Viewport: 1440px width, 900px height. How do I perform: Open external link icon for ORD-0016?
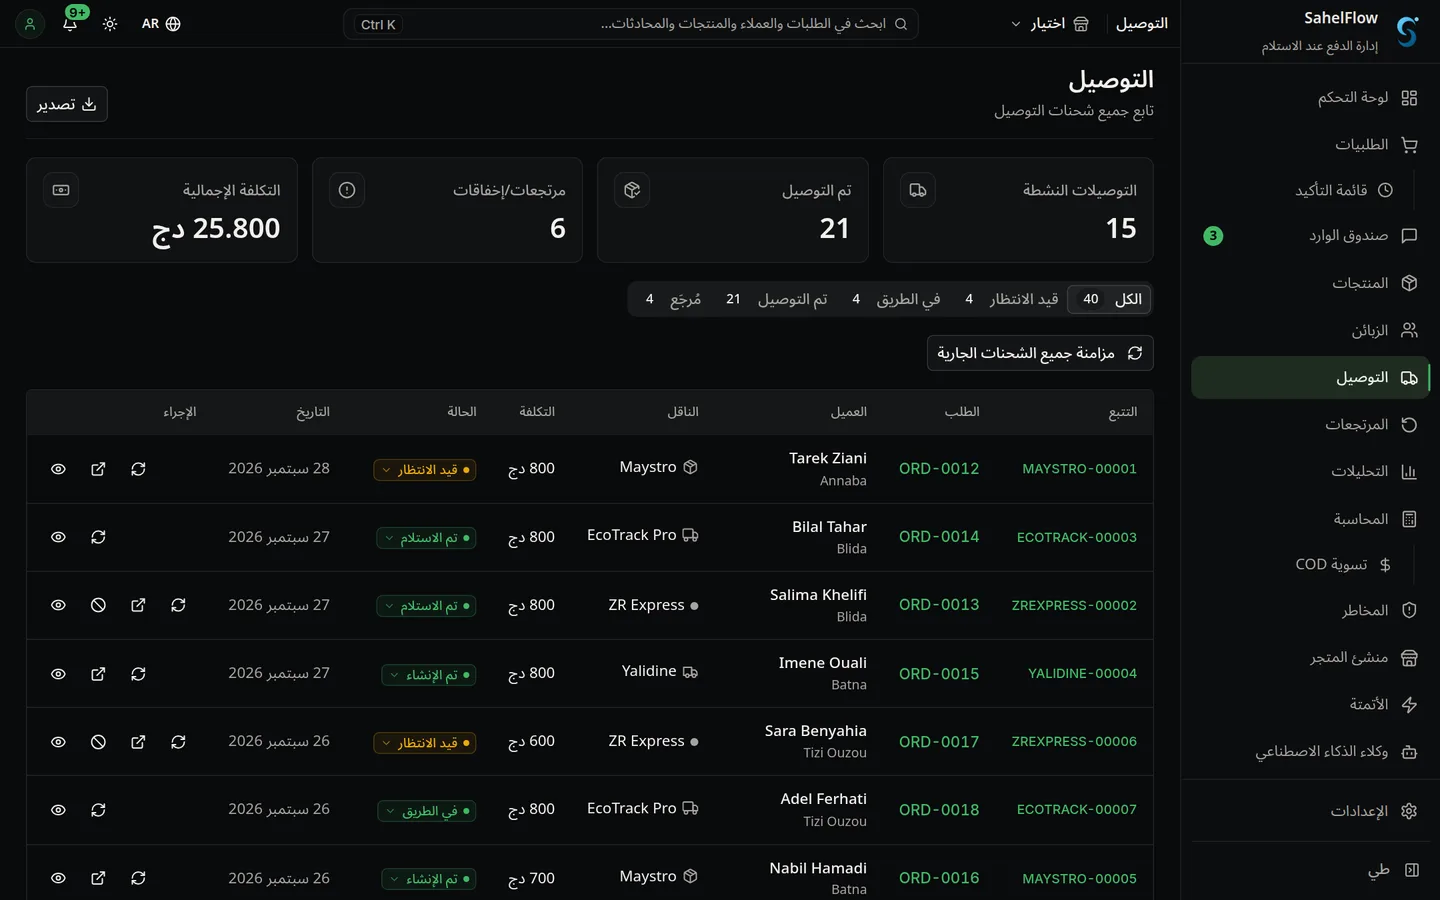point(98,878)
